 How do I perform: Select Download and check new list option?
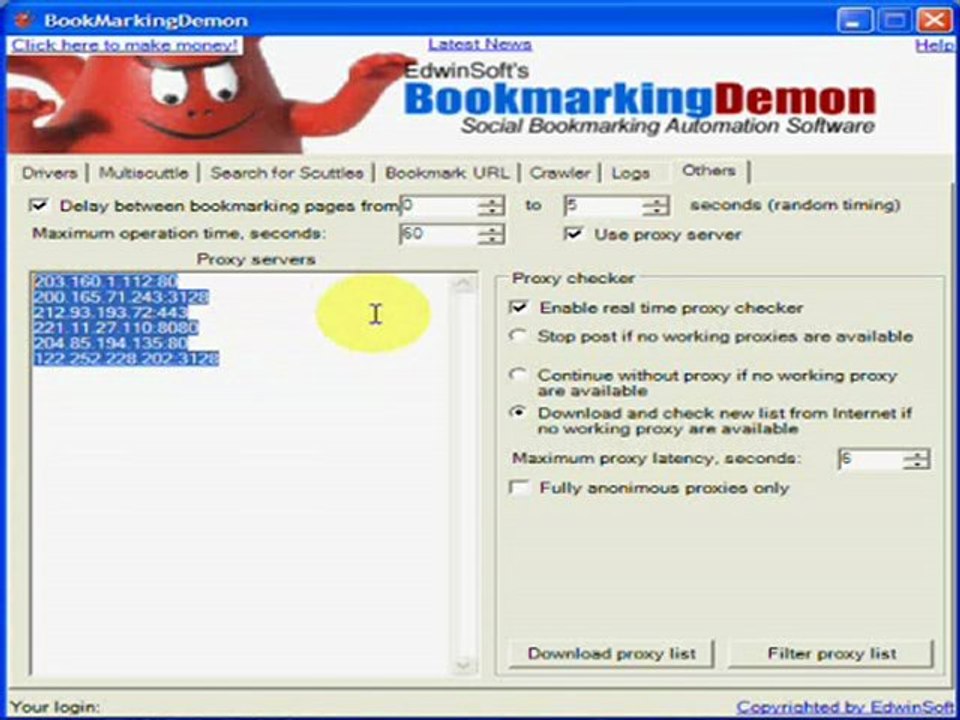(518, 413)
